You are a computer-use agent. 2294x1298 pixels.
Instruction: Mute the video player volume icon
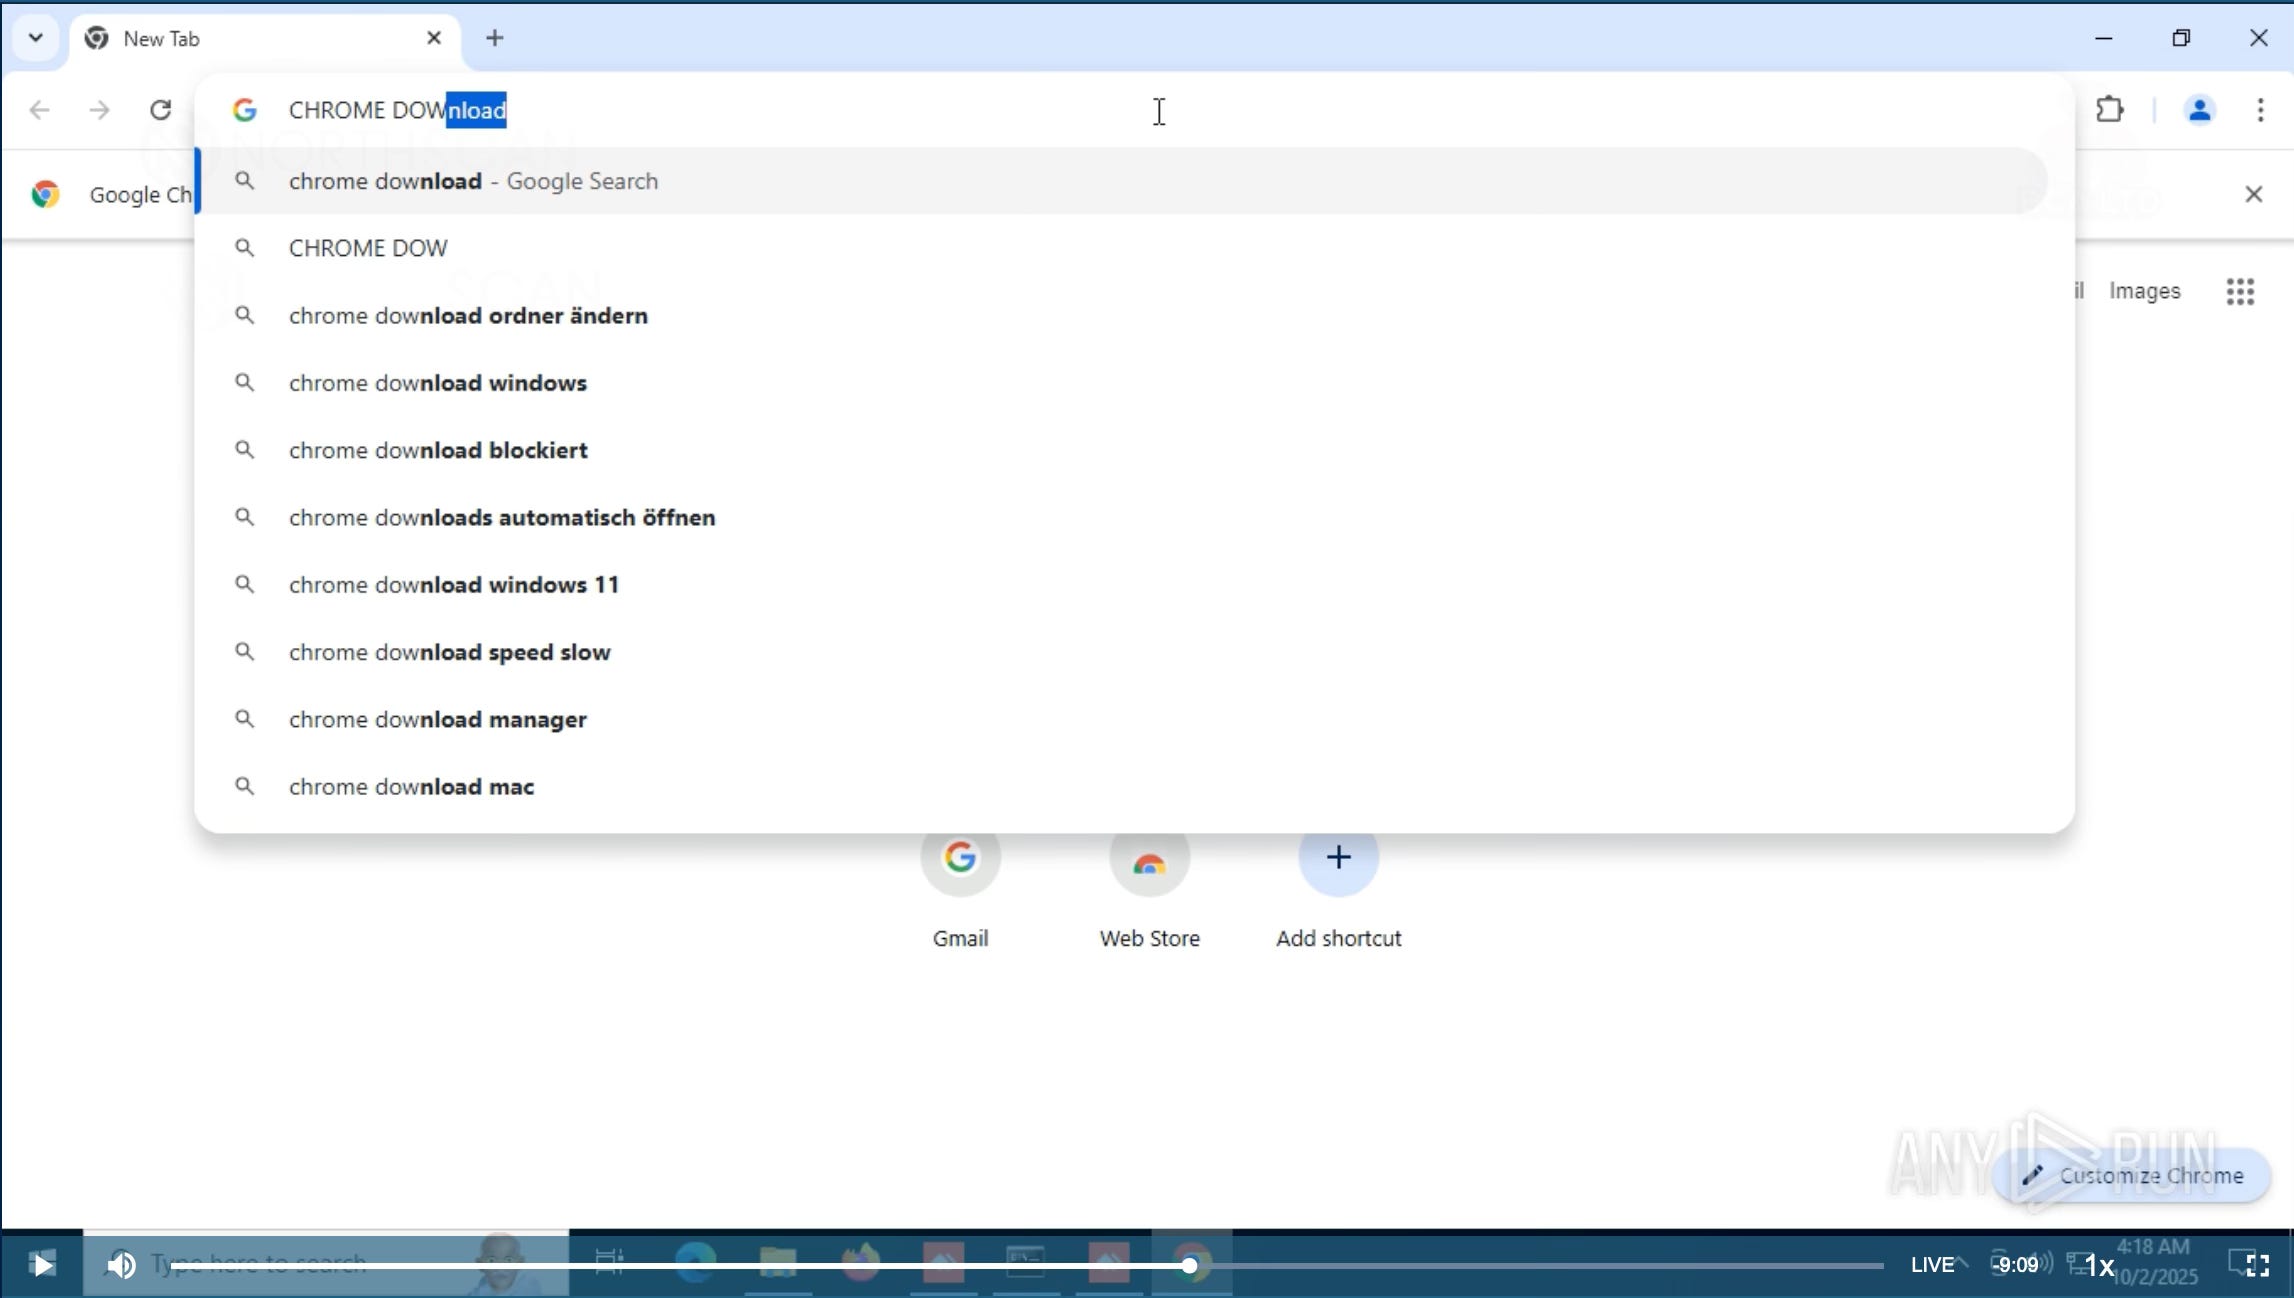point(121,1265)
